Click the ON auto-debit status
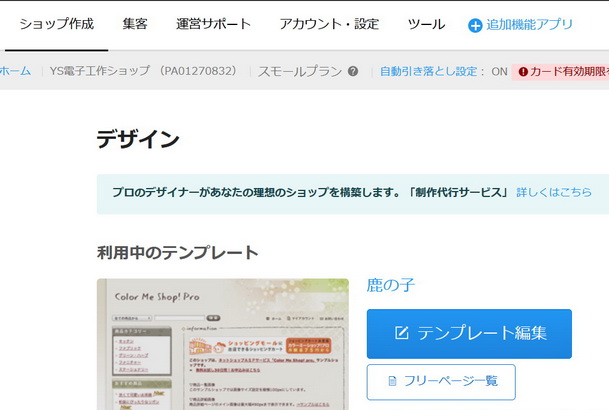The image size is (609, 410). (499, 72)
